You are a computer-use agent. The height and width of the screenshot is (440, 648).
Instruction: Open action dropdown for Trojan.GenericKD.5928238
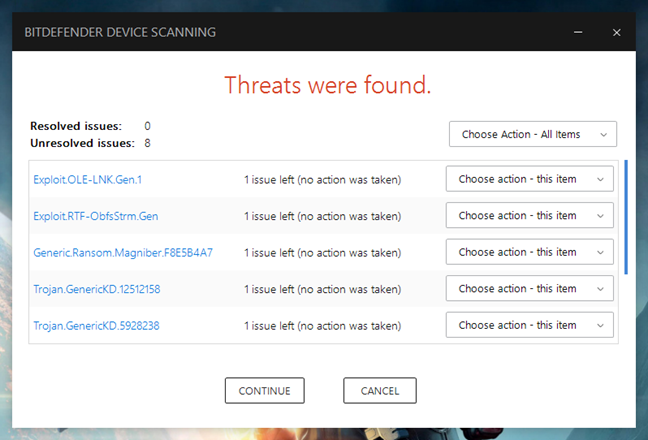coord(529,325)
